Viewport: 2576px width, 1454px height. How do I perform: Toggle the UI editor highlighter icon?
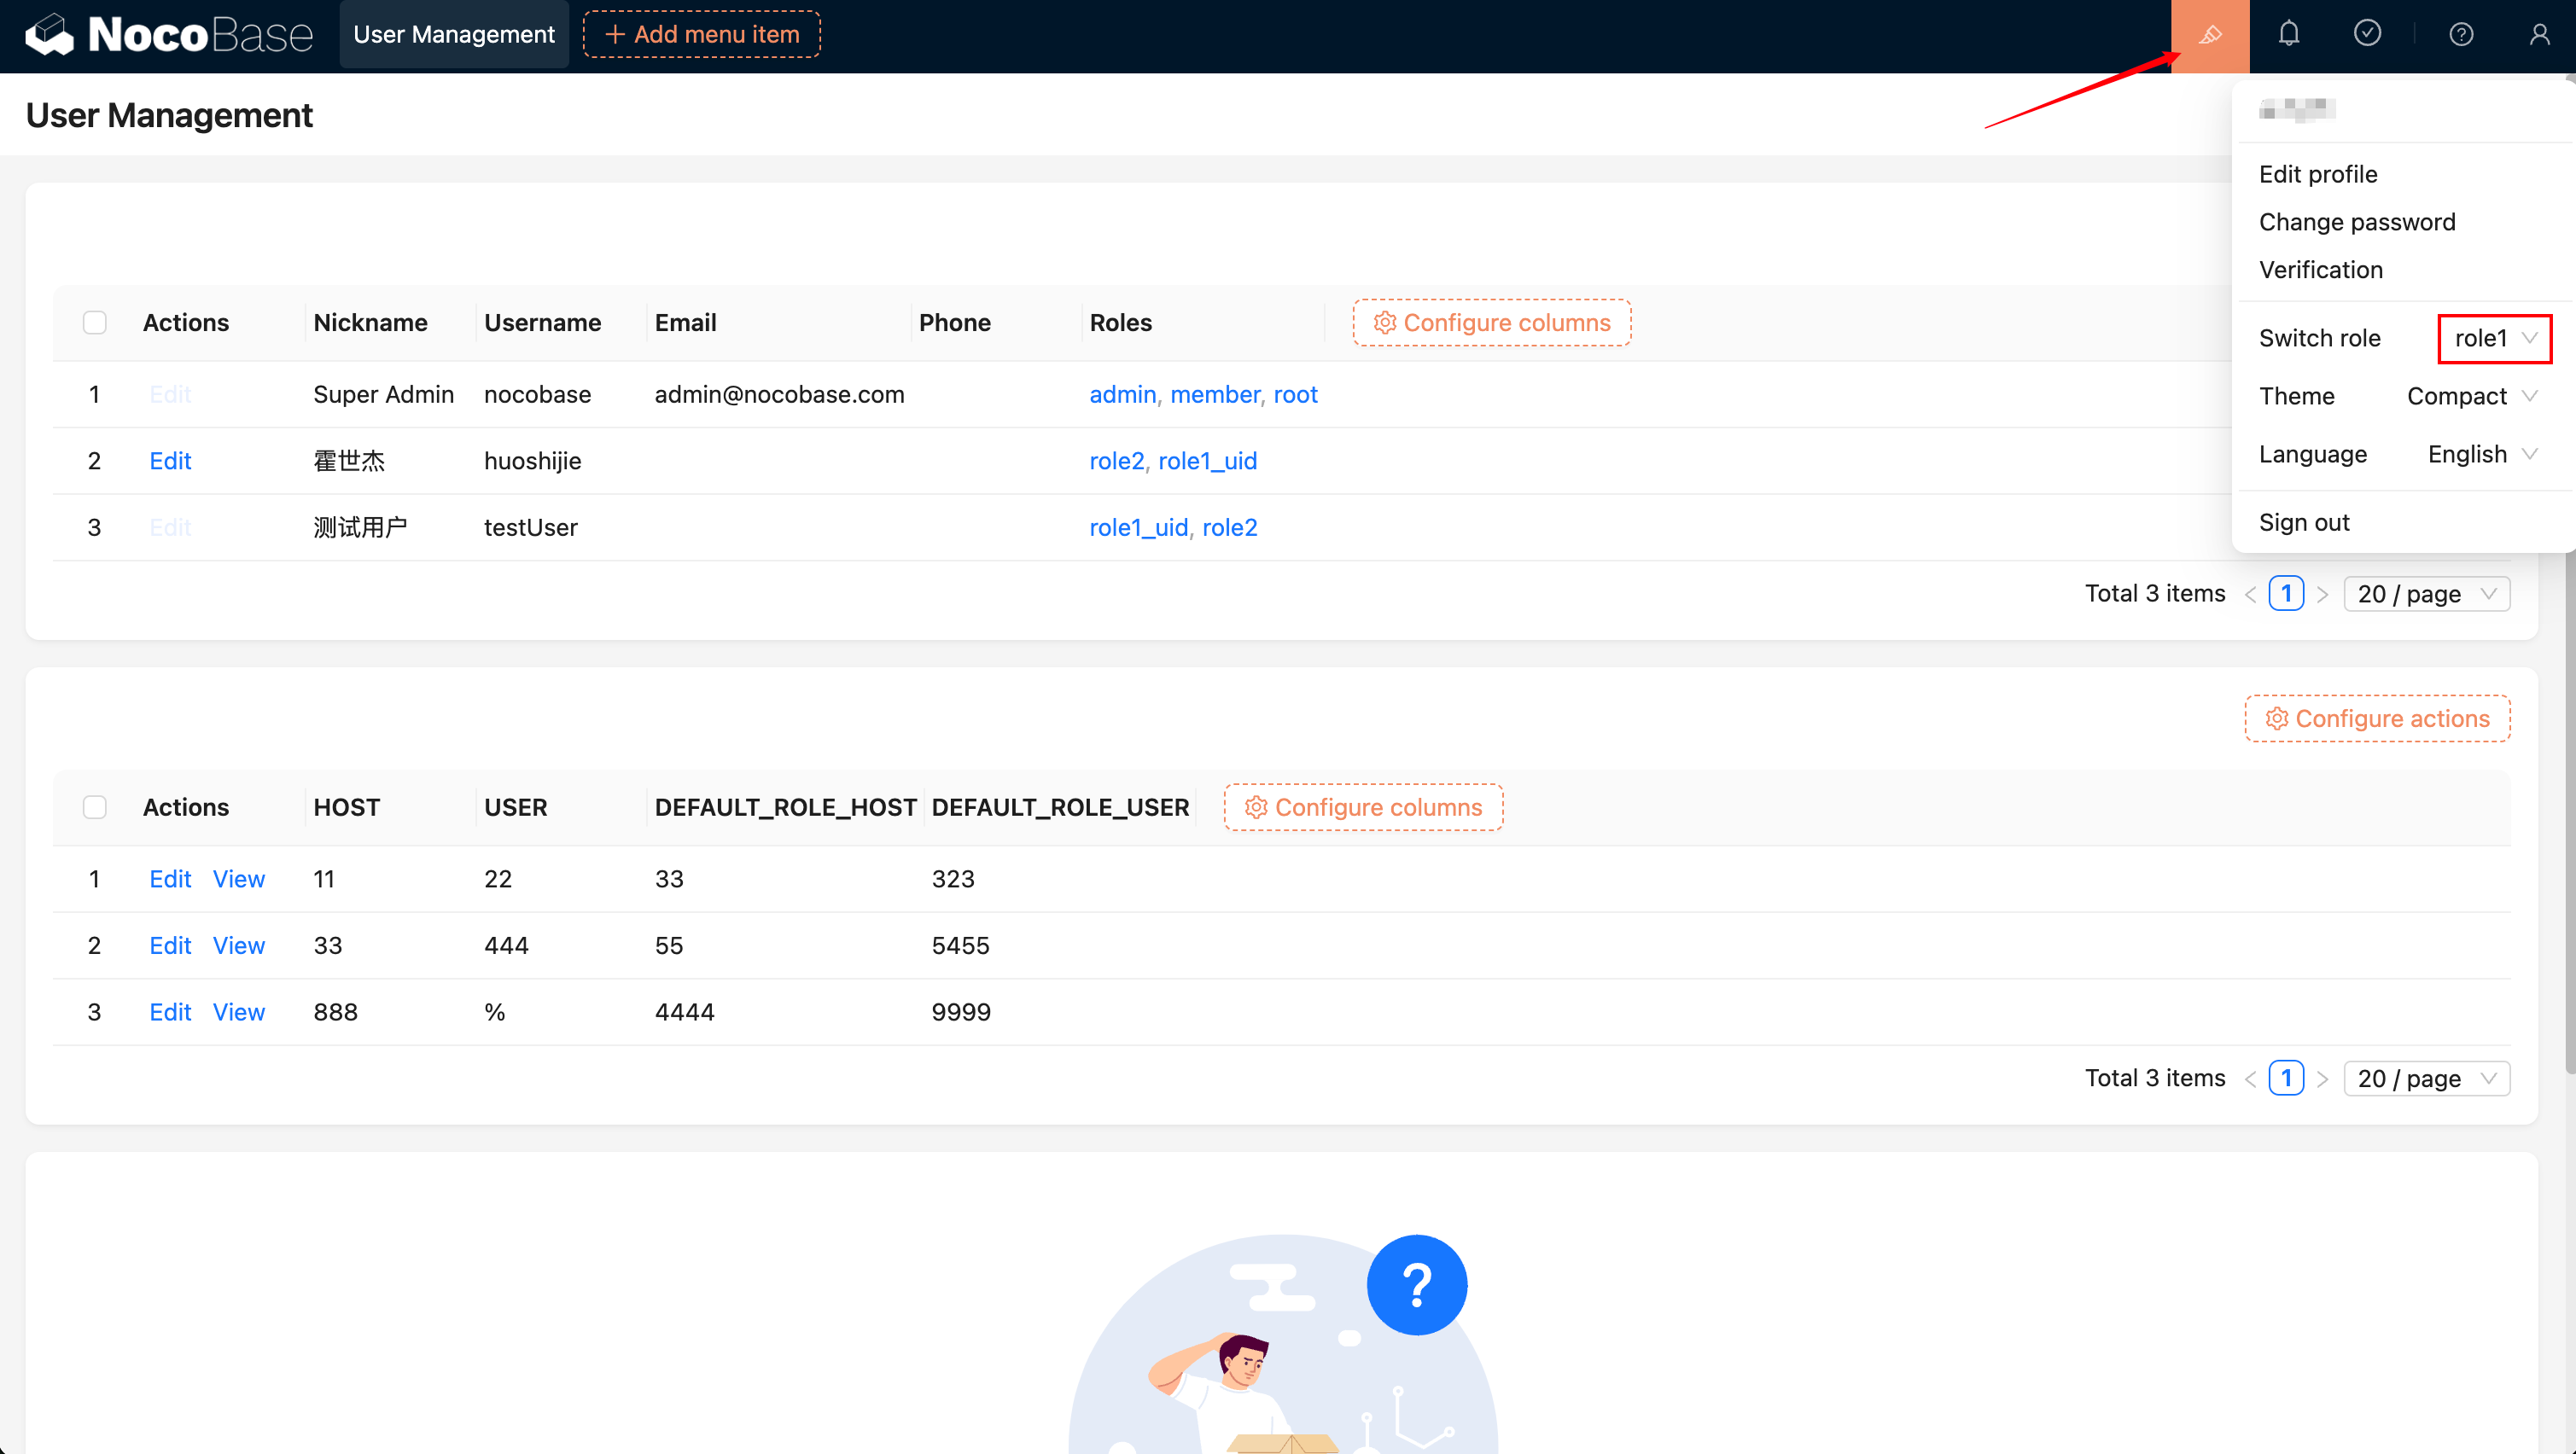click(2210, 35)
